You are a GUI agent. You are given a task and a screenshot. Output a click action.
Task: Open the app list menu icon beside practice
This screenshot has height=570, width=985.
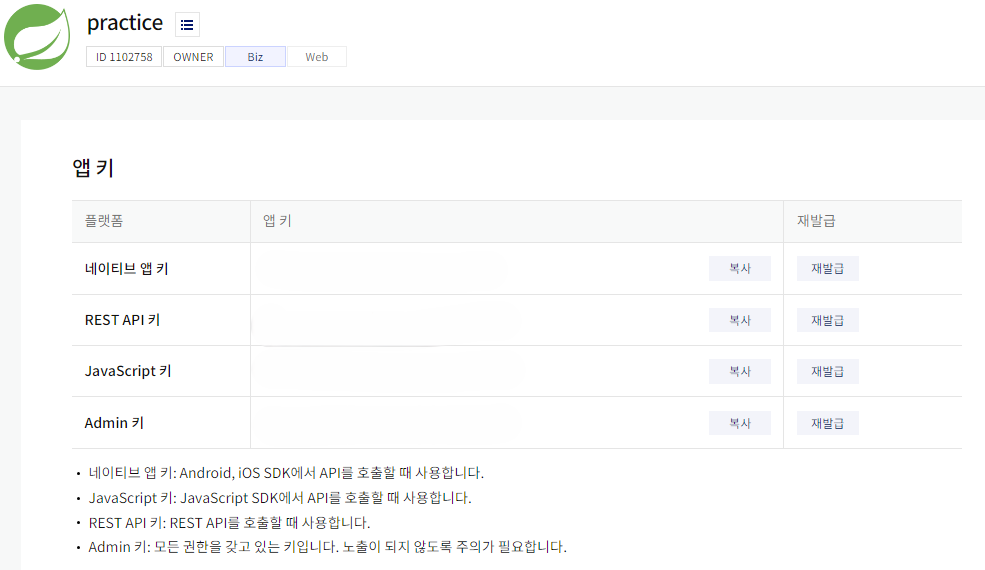coord(187,25)
